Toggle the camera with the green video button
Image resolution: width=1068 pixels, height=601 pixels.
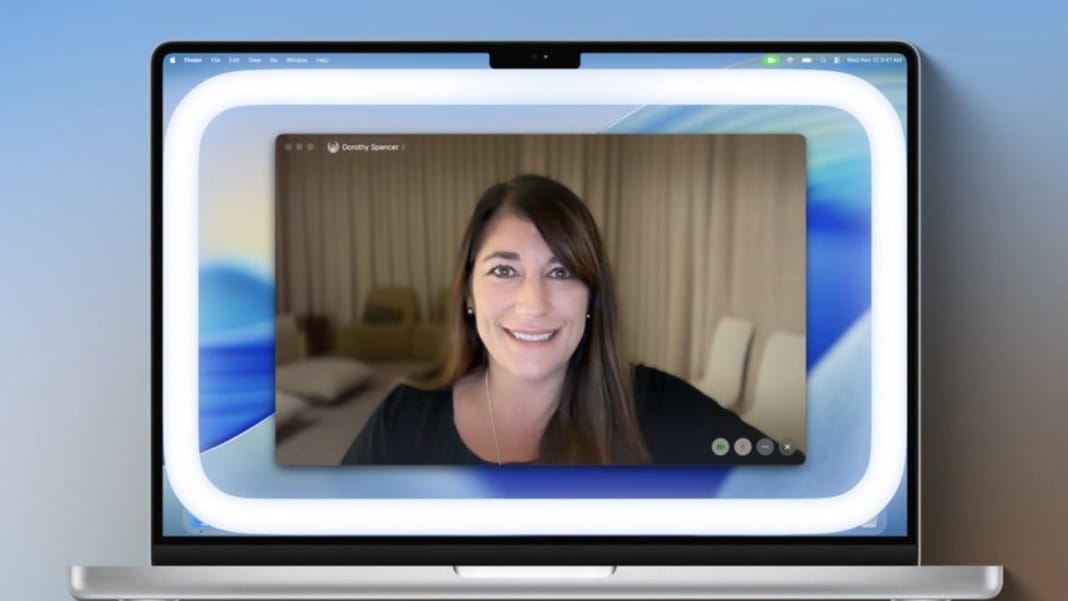[721, 446]
